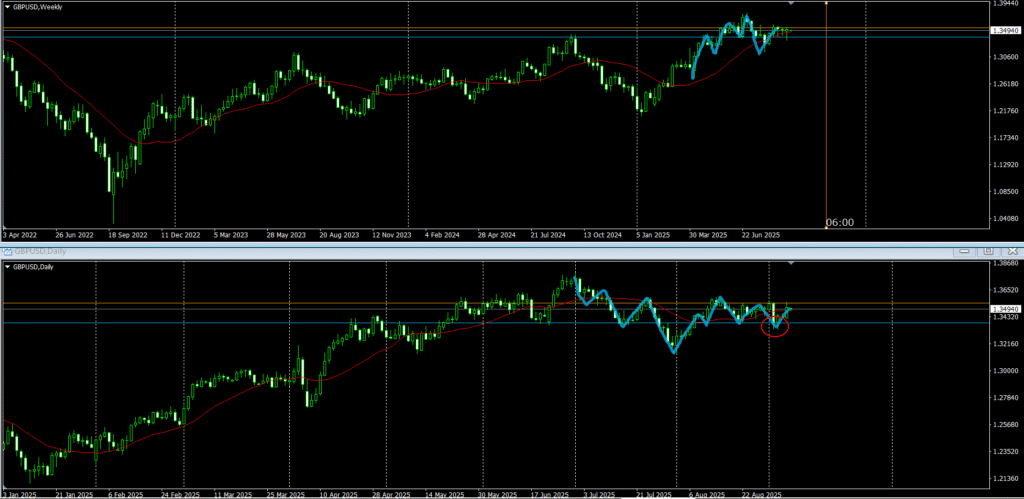Click the 1.21760 price level on Weekly axis
This screenshot has height=499, width=1024.
click(1006, 111)
